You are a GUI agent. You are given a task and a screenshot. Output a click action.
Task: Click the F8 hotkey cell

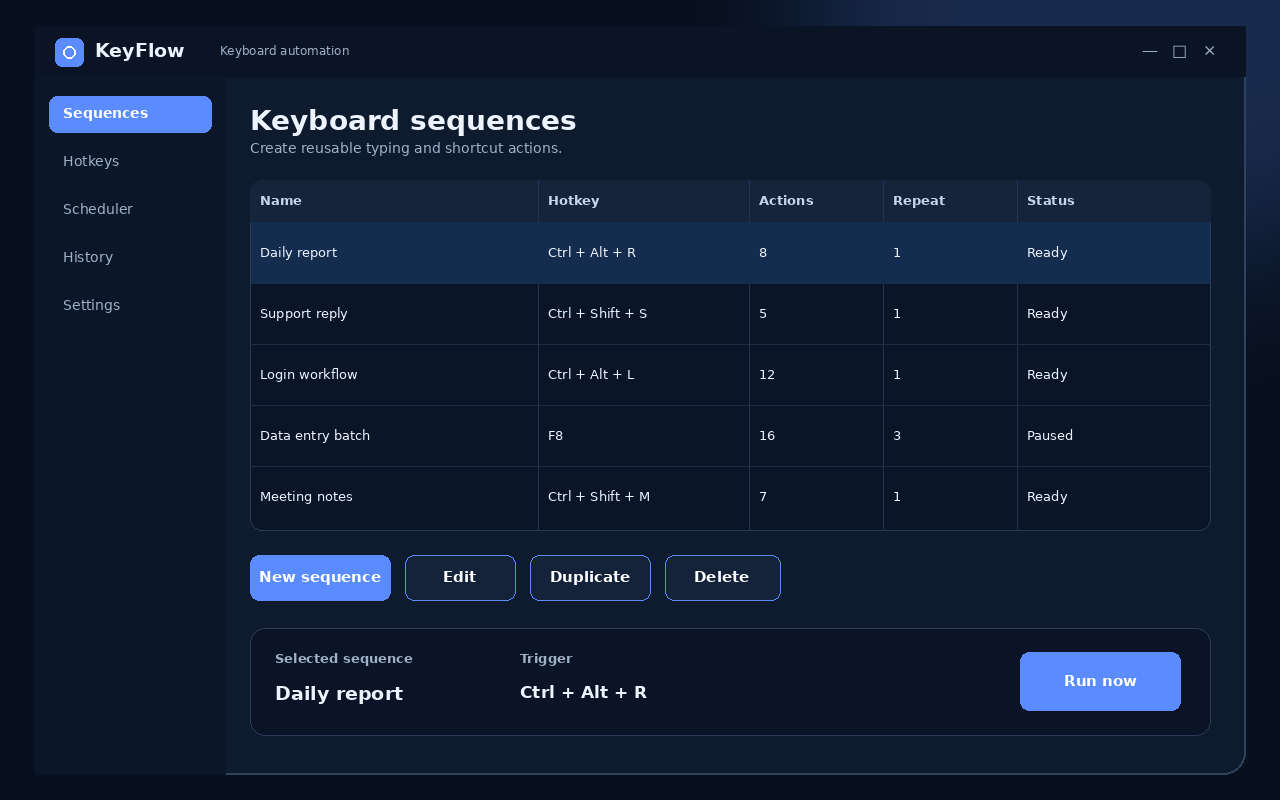[644, 436]
